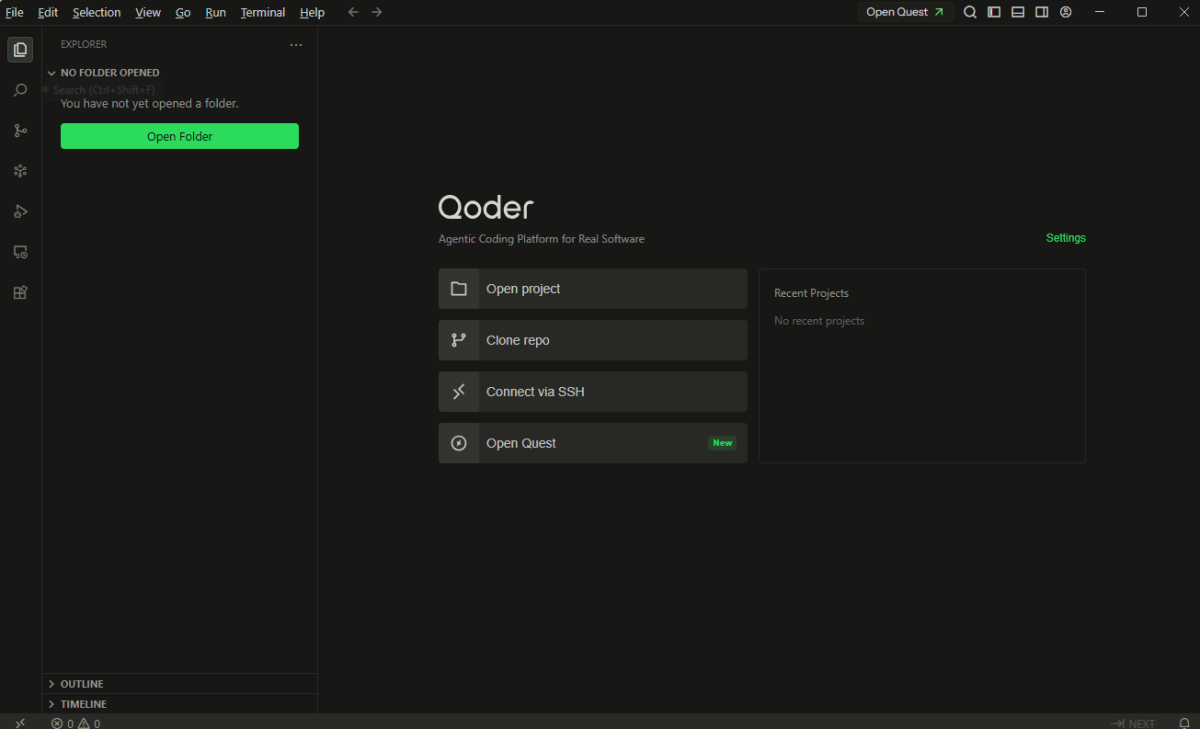The height and width of the screenshot is (729, 1200).
Task: Click the folder icon of Open project
Action: tap(459, 289)
